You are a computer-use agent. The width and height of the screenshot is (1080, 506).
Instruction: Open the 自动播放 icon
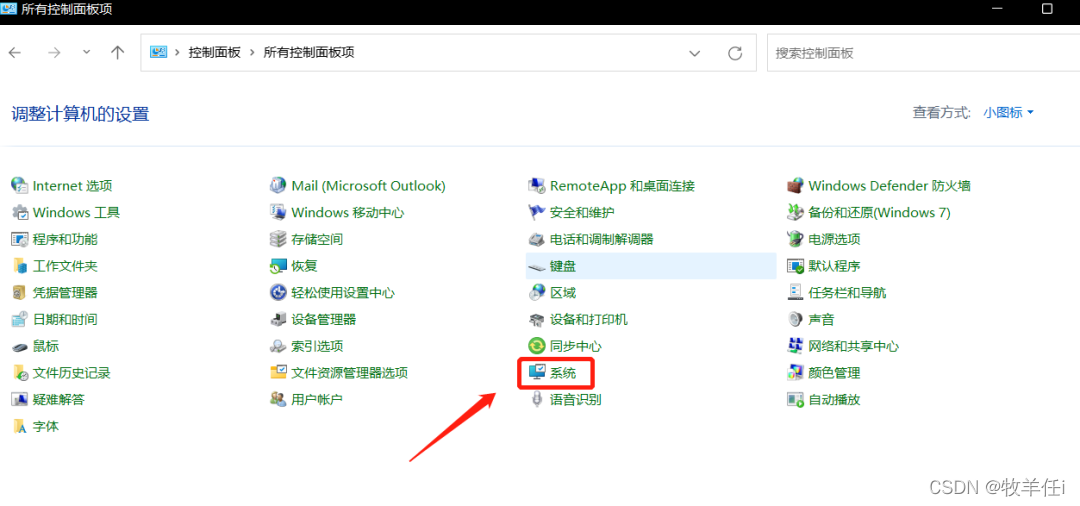796,399
